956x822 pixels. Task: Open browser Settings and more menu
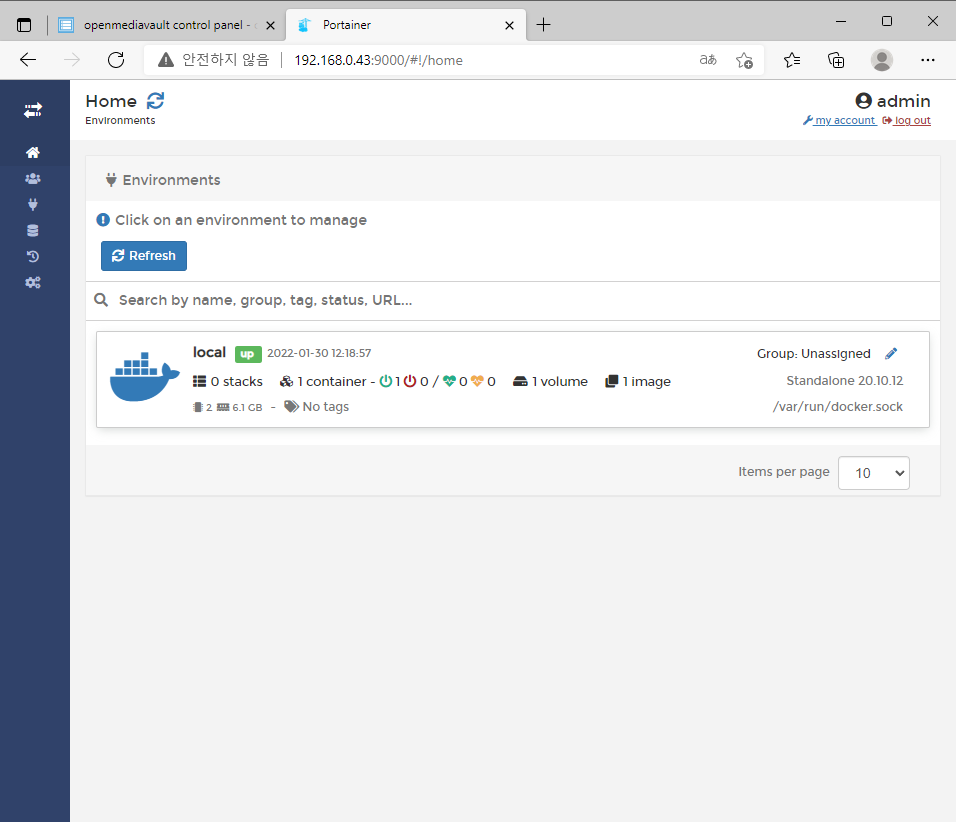[928, 60]
